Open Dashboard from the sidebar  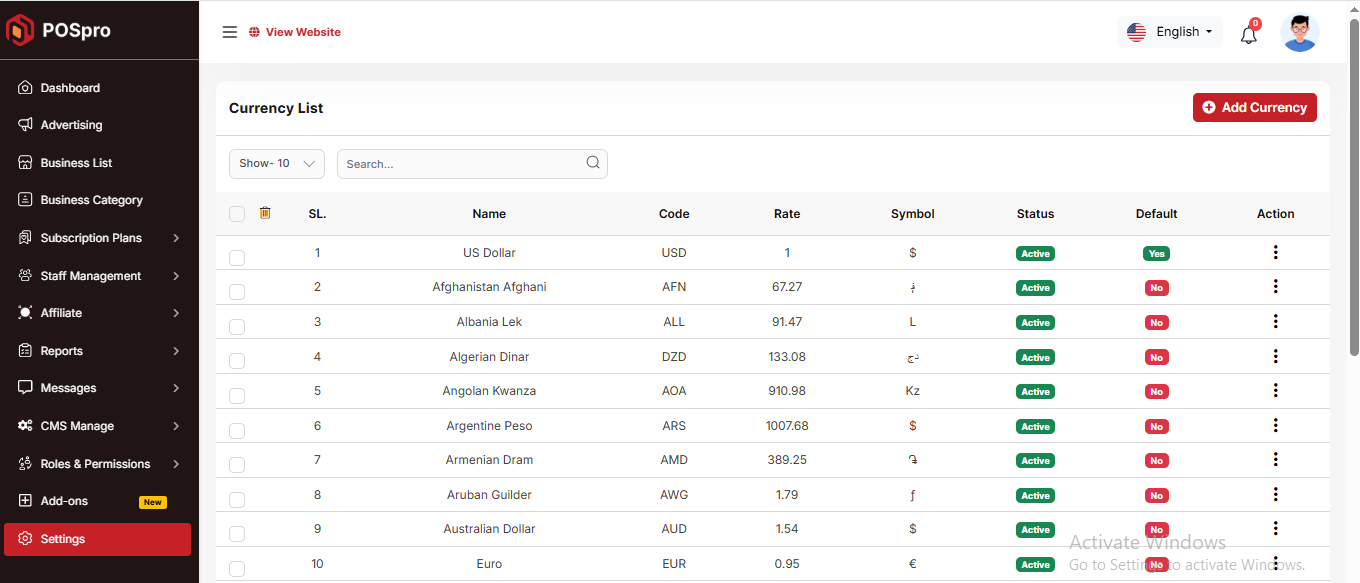[70, 88]
